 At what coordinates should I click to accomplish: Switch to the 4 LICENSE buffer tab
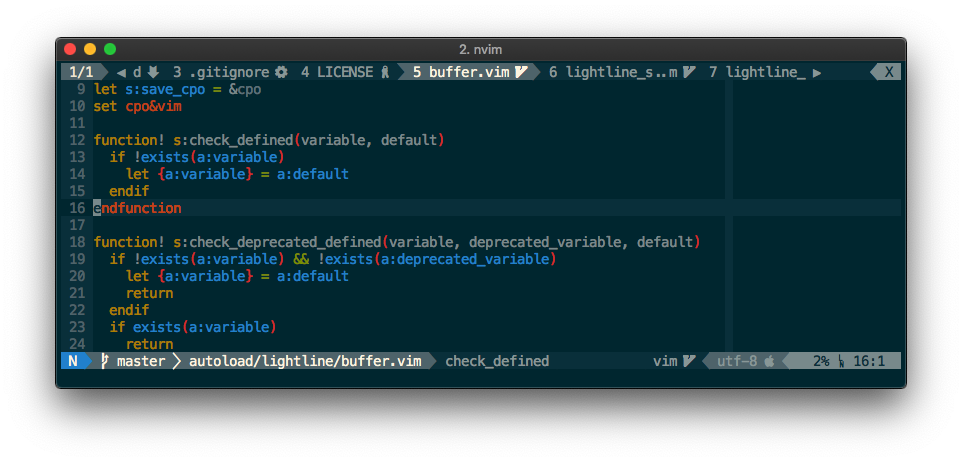[x=336, y=72]
